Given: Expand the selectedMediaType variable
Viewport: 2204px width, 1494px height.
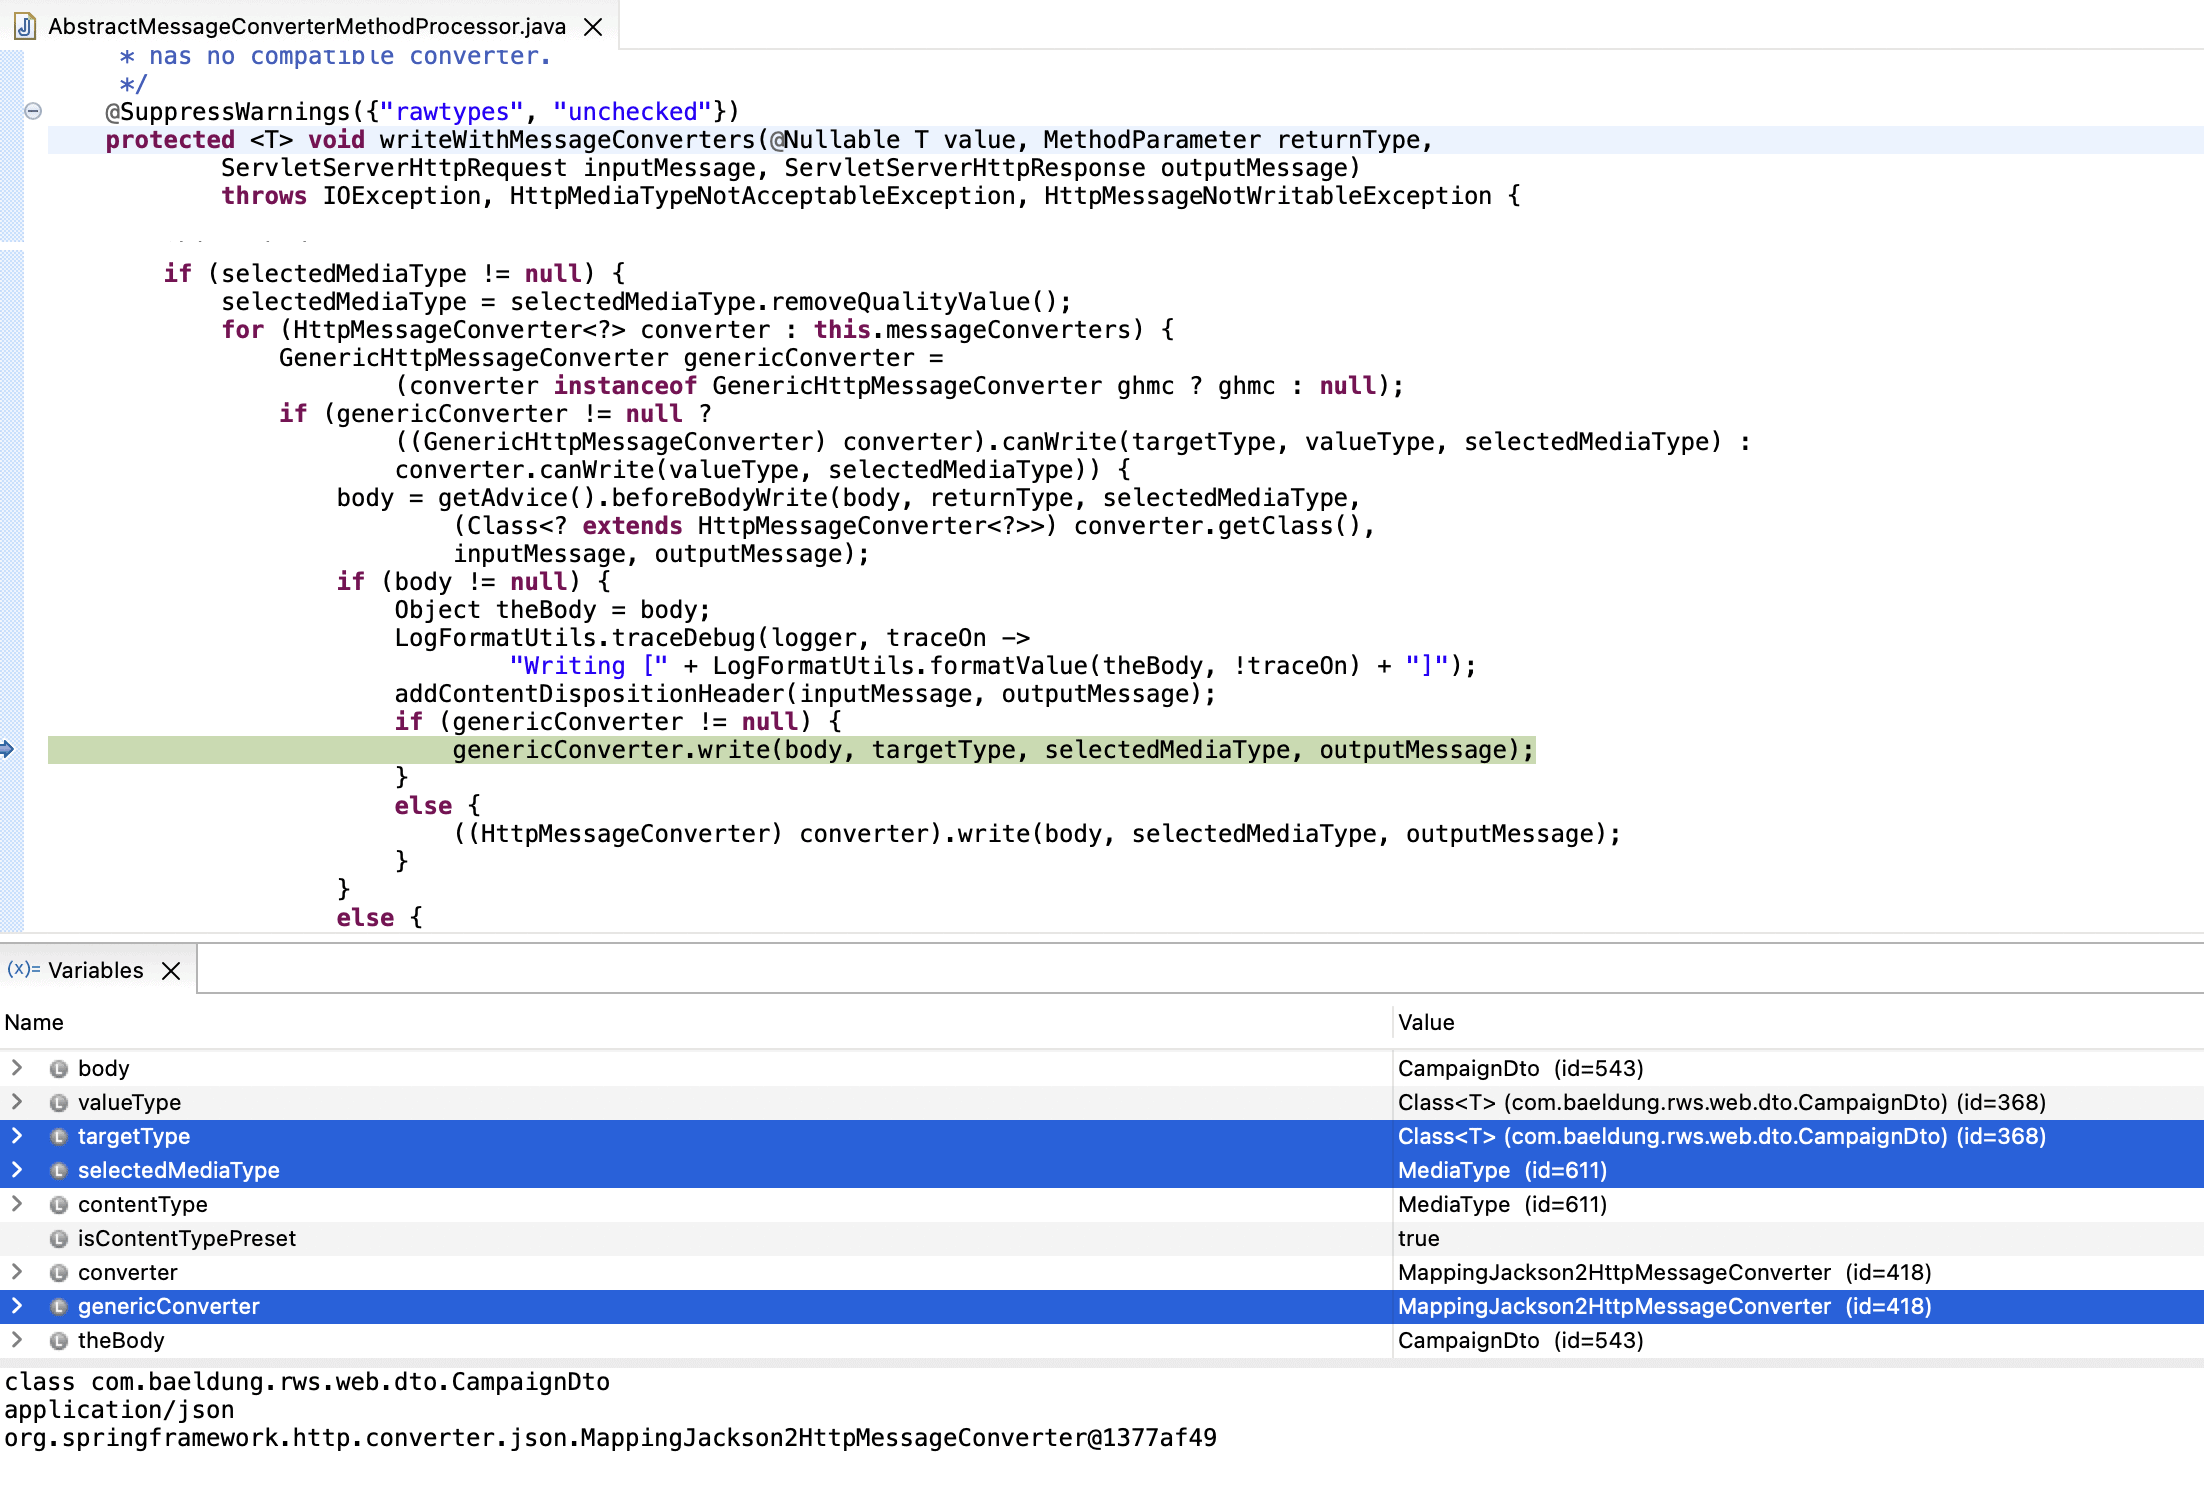Looking at the screenshot, I should coord(17,1170).
